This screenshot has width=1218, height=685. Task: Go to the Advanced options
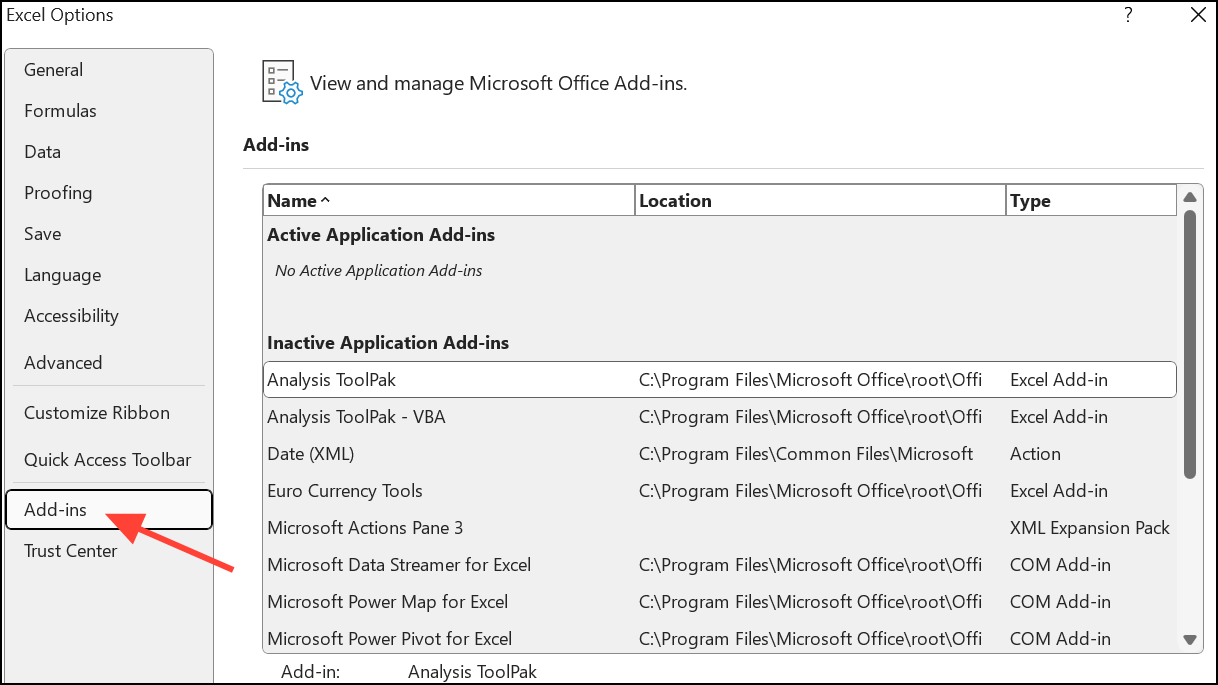[x=63, y=363]
